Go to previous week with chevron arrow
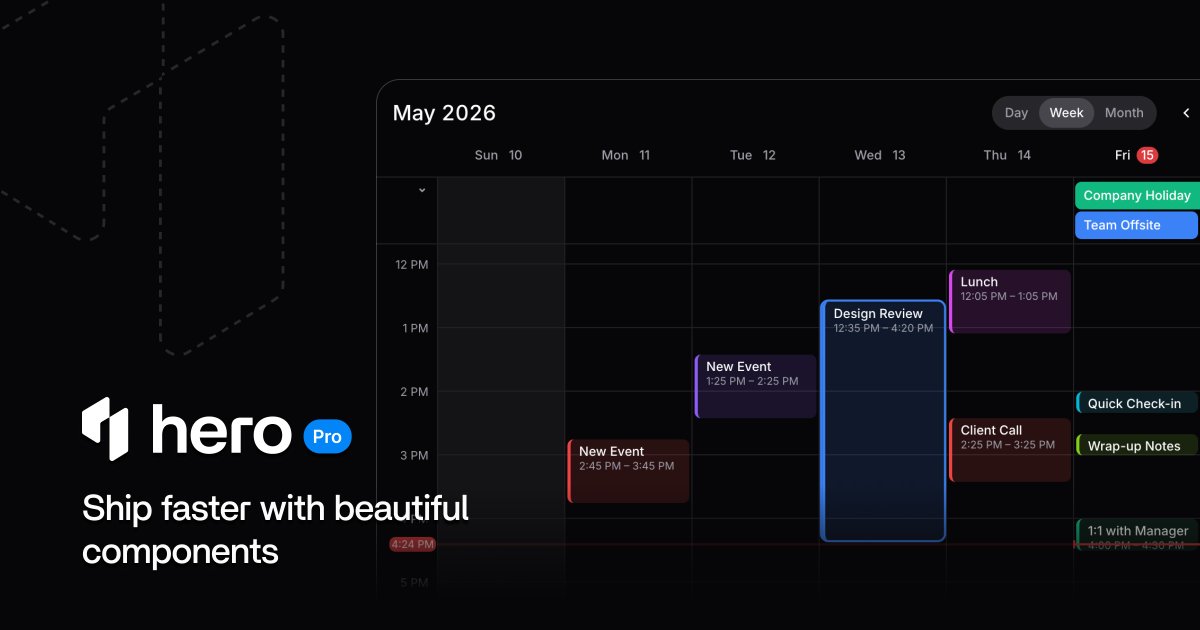The height and width of the screenshot is (630, 1200). coord(1187,113)
